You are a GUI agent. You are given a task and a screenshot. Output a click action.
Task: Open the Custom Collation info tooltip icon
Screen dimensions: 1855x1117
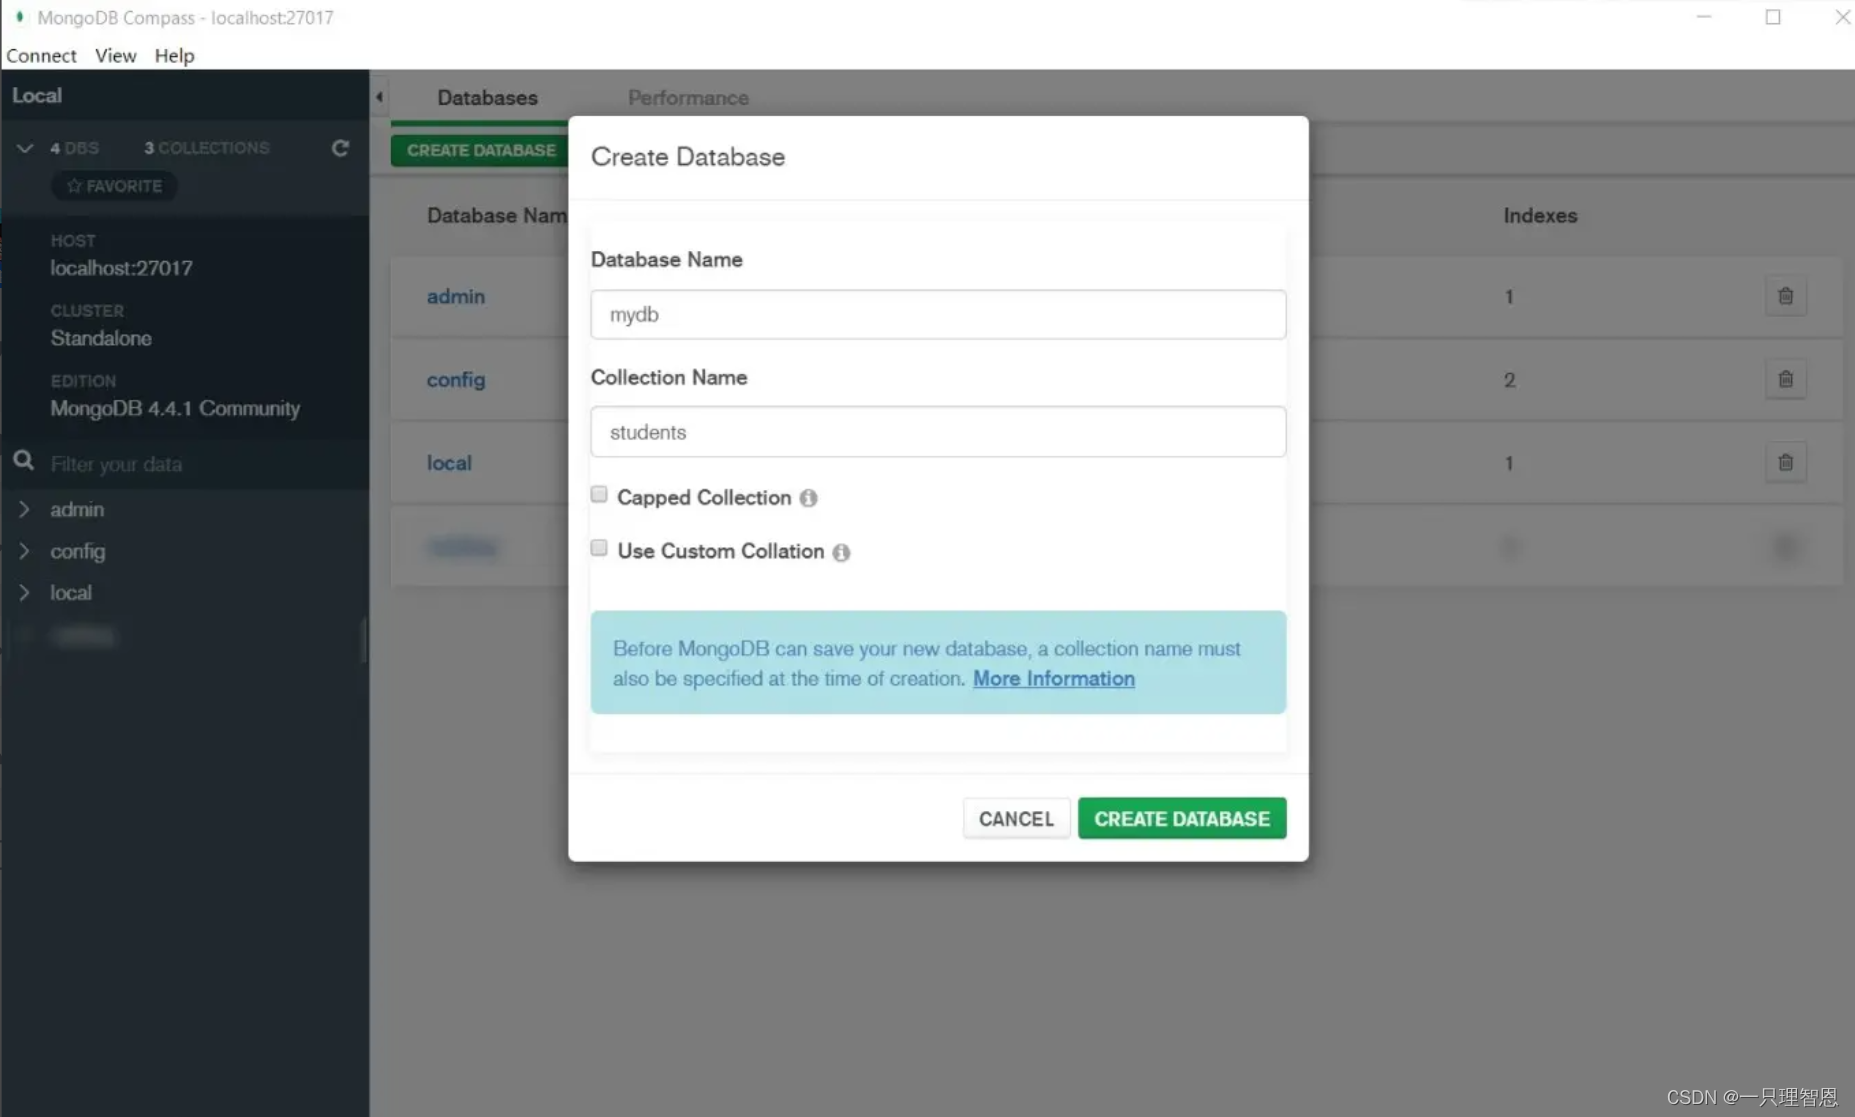(x=841, y=552)
